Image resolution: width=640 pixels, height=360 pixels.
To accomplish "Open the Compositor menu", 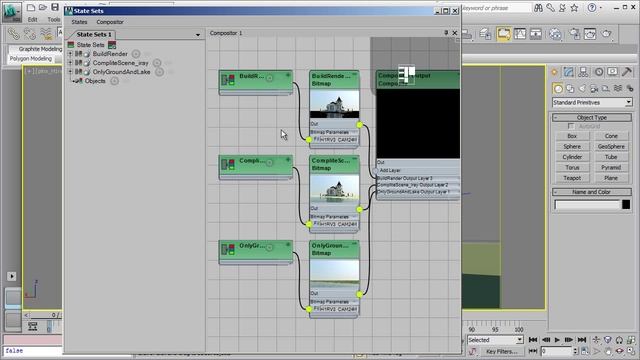I will click(x=110, y=22).
